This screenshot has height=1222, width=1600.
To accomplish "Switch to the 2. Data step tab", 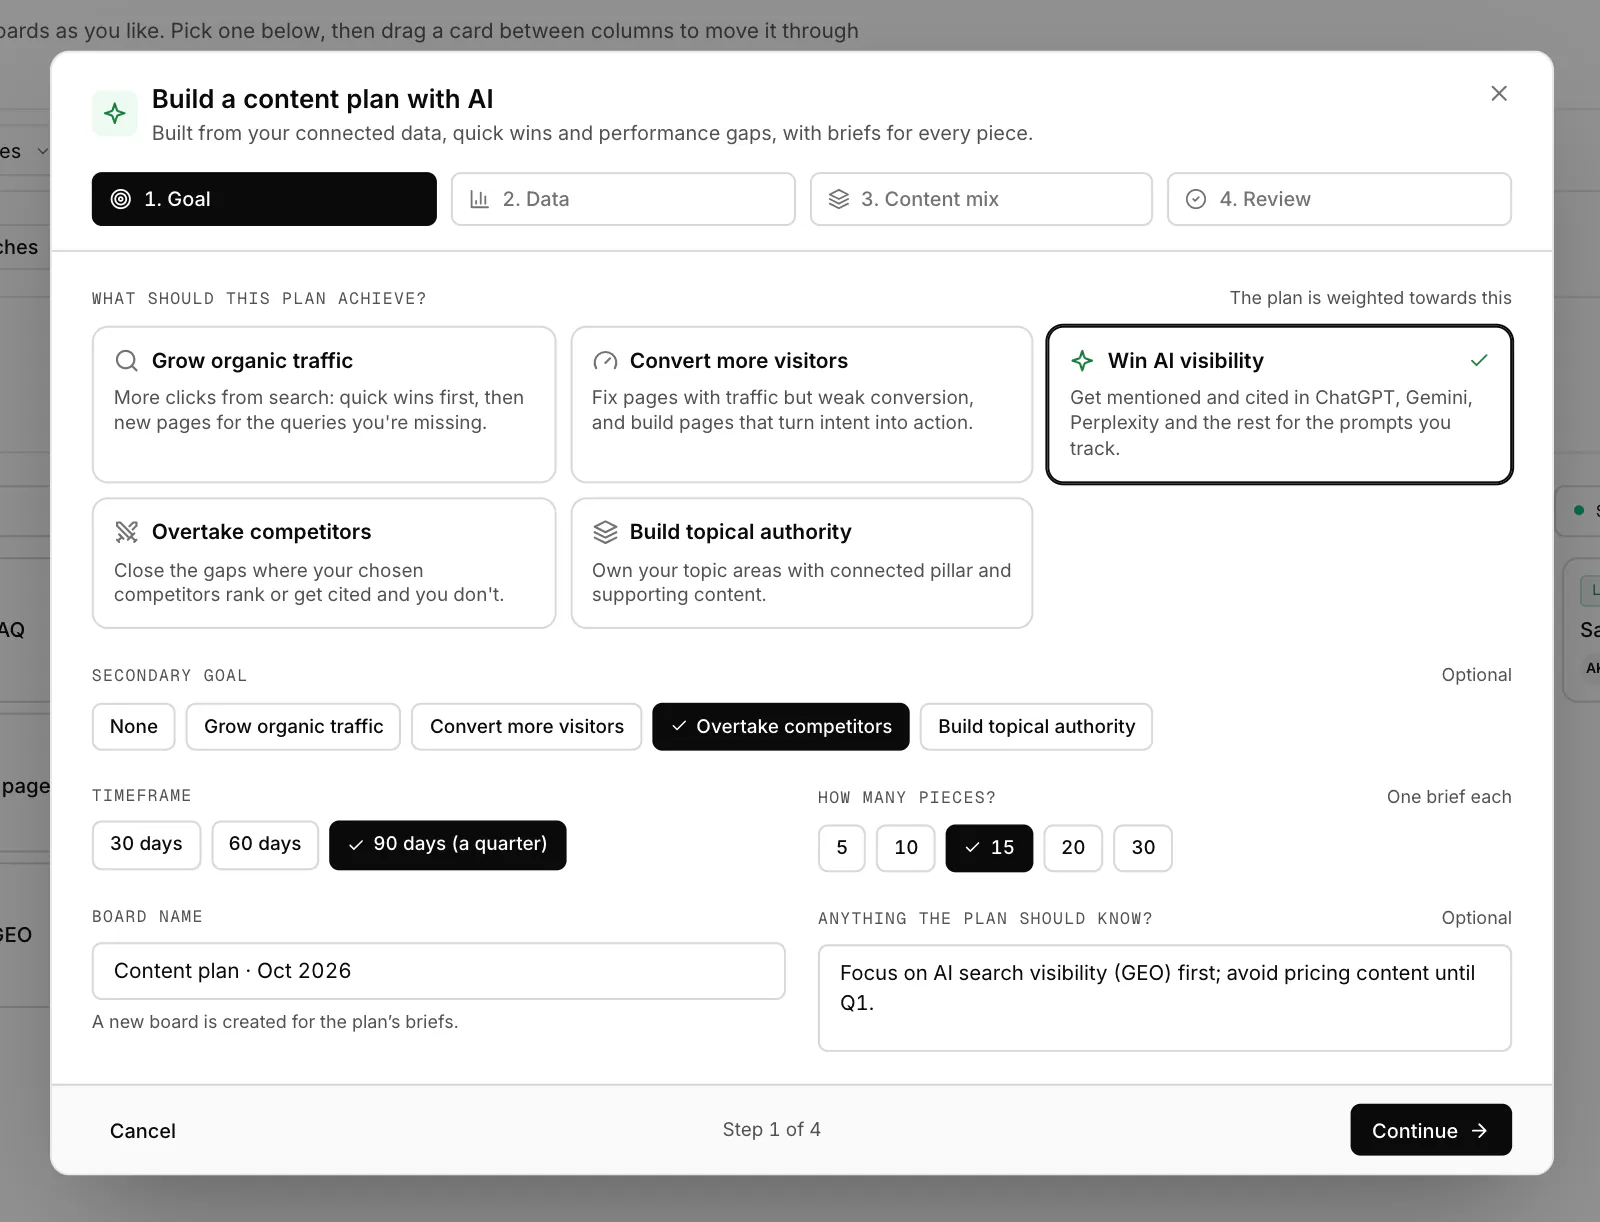I will point(623,199).
